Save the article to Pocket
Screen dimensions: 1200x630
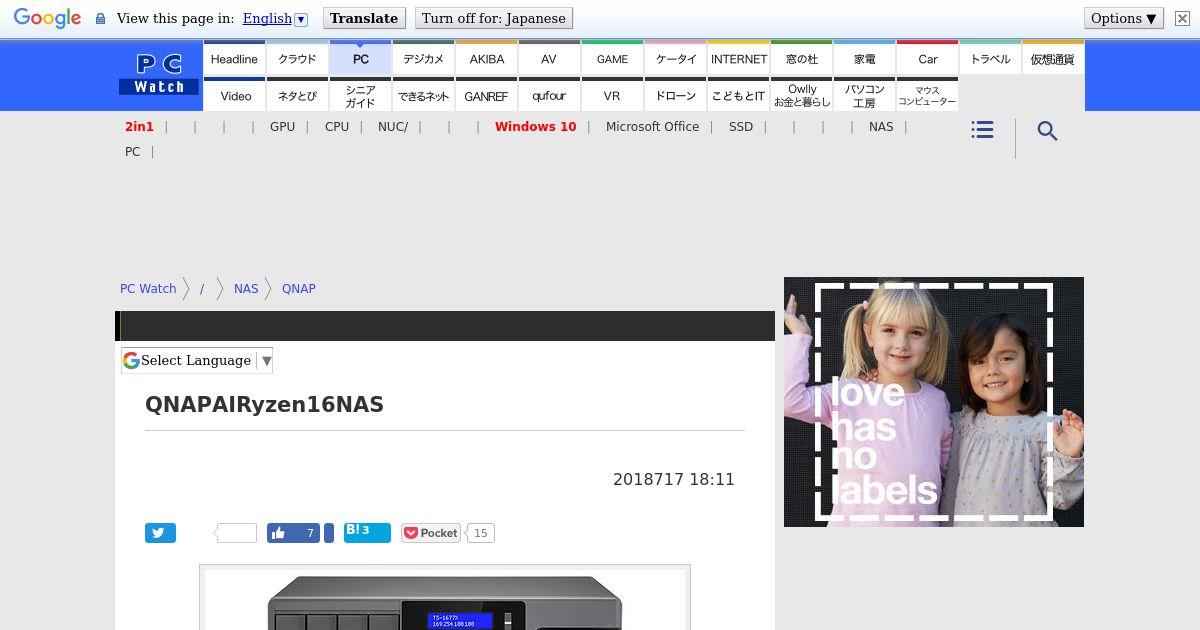pyautogui.click(x=431, y=533)
